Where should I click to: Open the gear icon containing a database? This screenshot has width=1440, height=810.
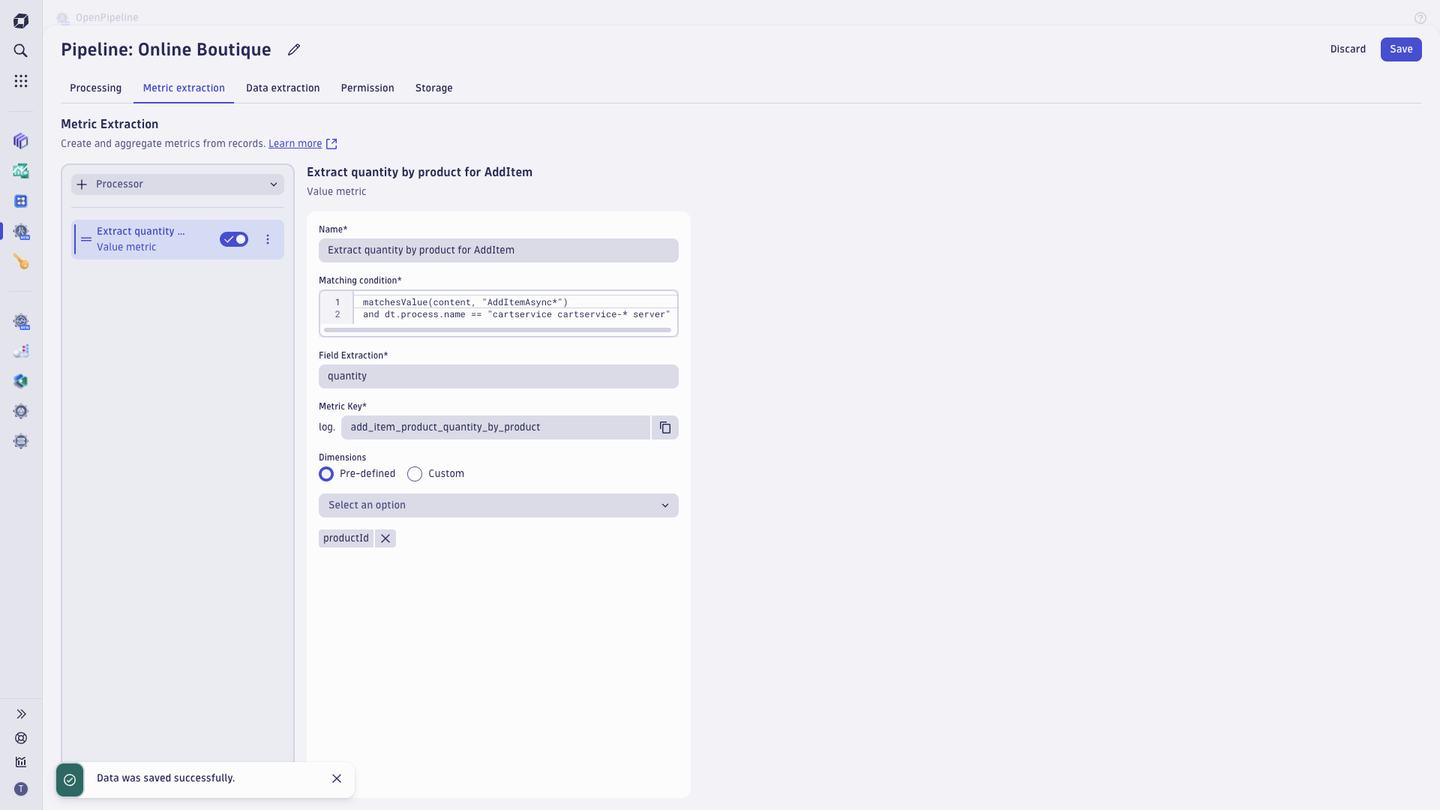click(21, 441)
